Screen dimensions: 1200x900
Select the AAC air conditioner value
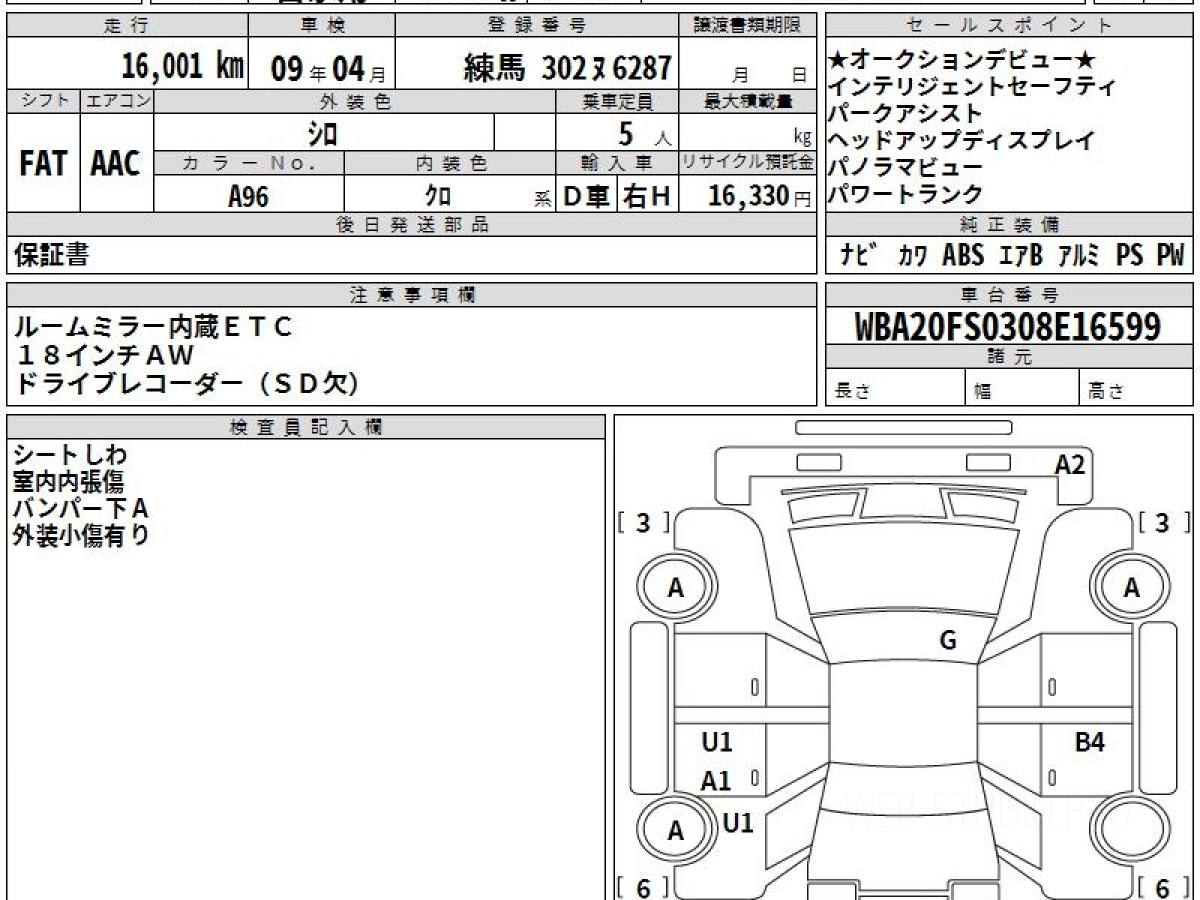pyautogui.click(x=116, y=165)
